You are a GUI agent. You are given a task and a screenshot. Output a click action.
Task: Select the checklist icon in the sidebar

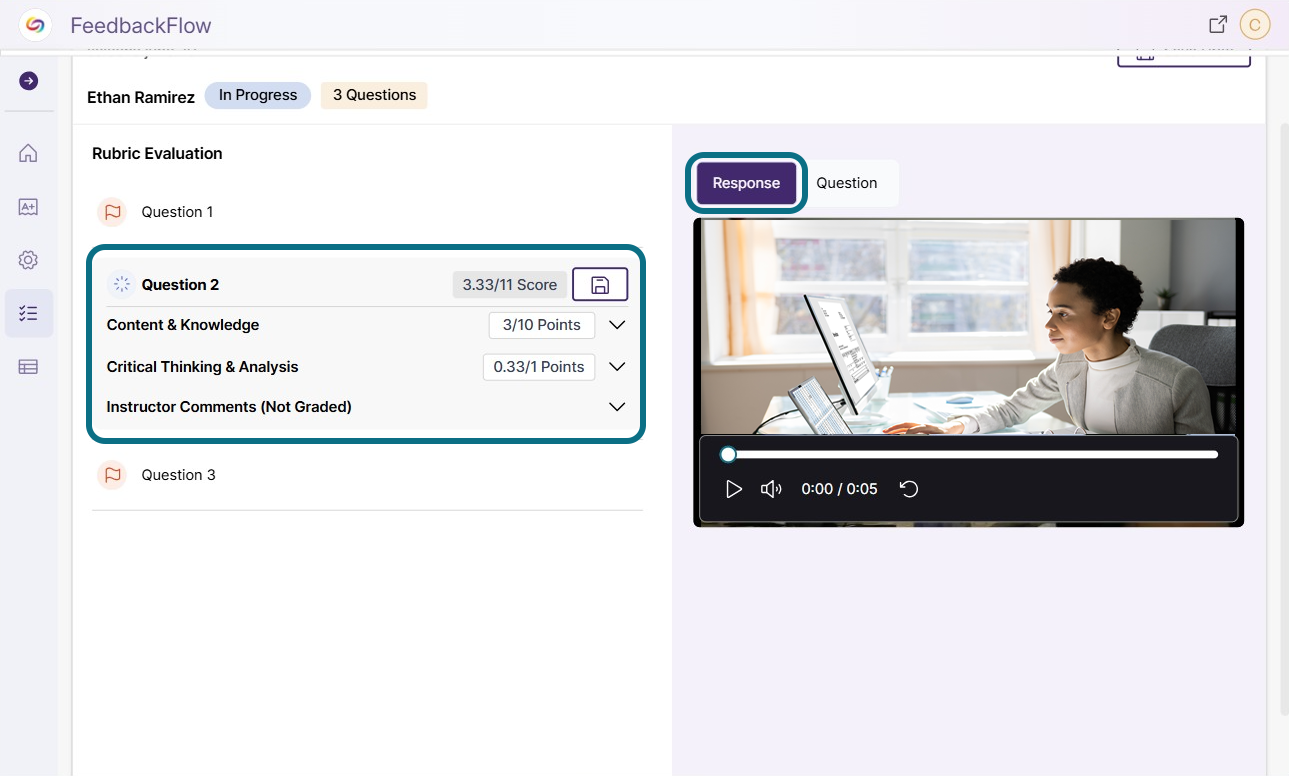pyautogui.click(x=28, y=313)
